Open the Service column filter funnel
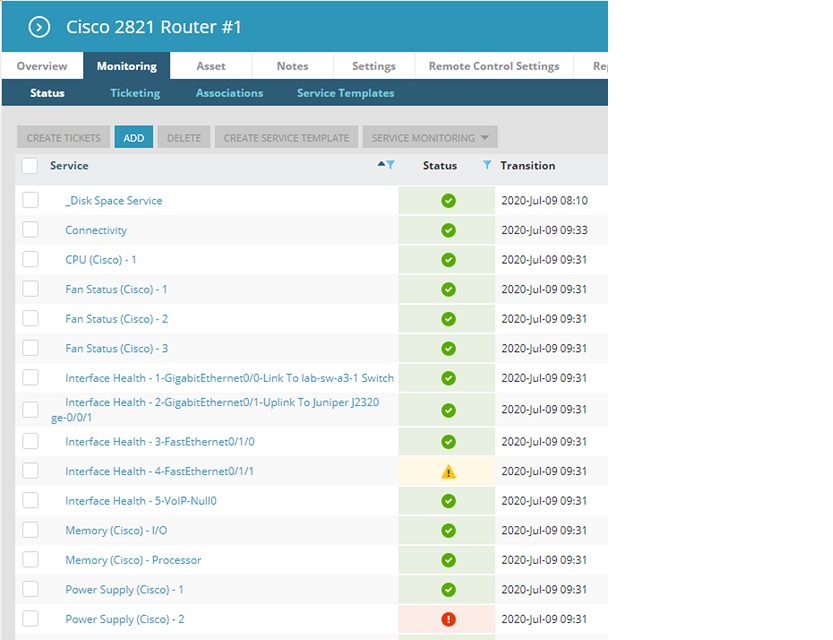This screenshot has height=640, width=833. tap(390, 165)
